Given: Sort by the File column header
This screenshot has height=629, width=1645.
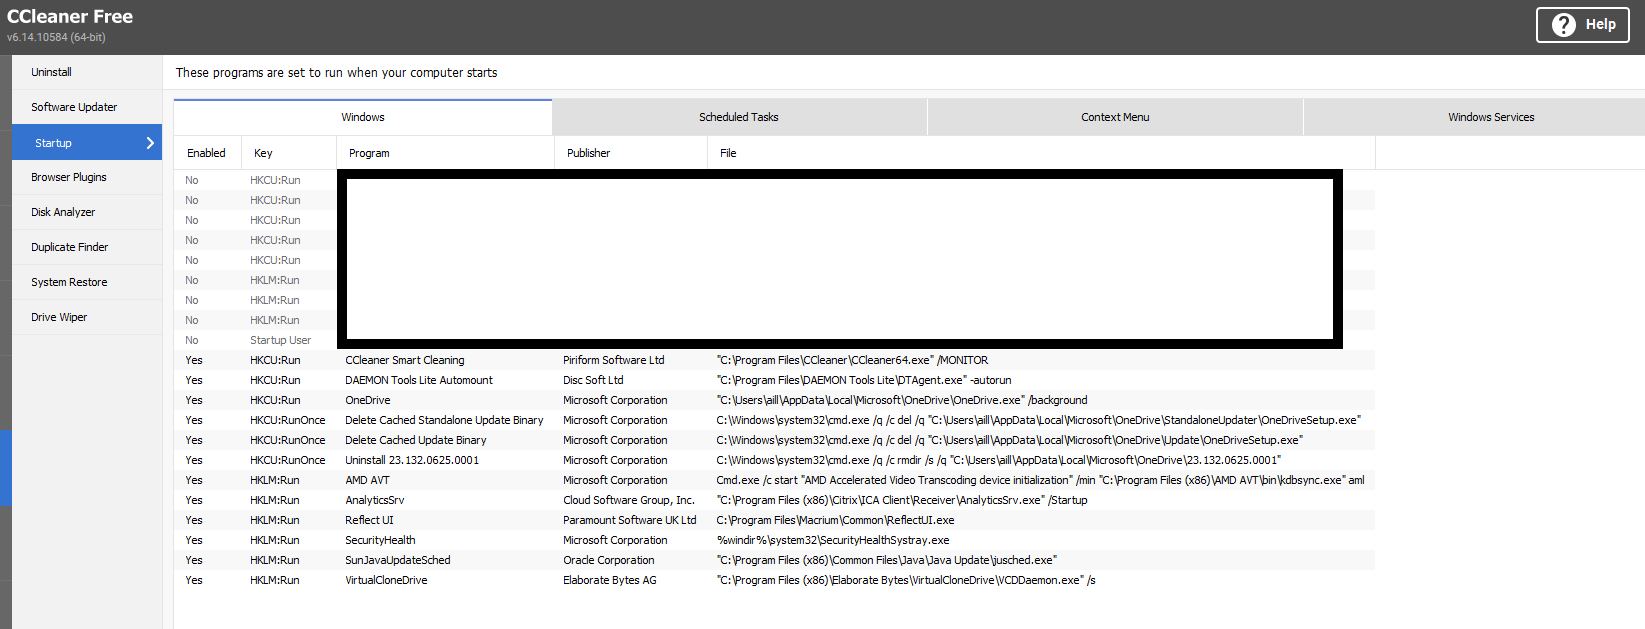Looking at the screenshot, I should 1041,153.
